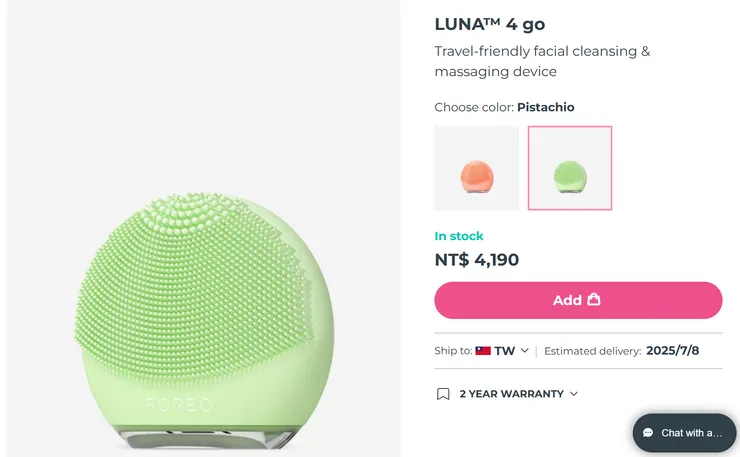Expand the 2 YEAR WARRANTY section

pyautogui.click(x=511, y=394)
